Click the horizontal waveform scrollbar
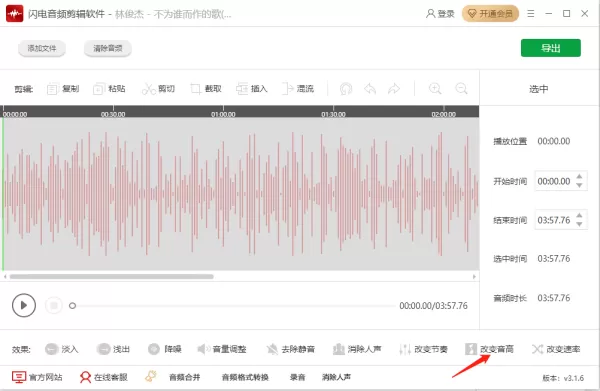This screenshot has width=600, height=391. click(112, 277)
